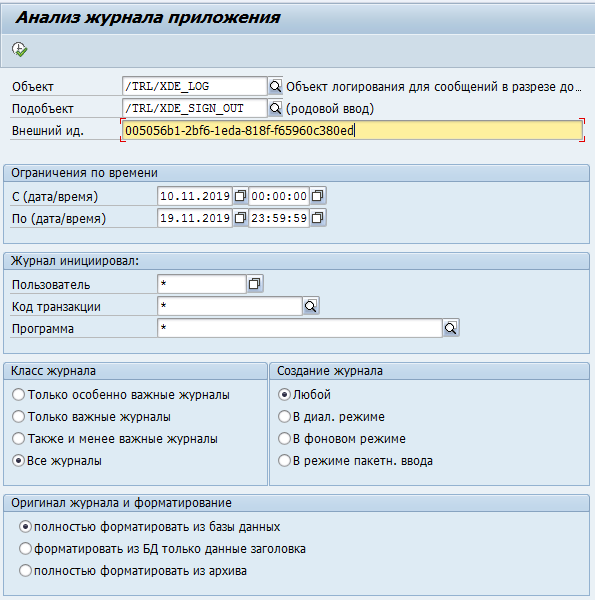Click into the Внешний ид. input field

352,130
